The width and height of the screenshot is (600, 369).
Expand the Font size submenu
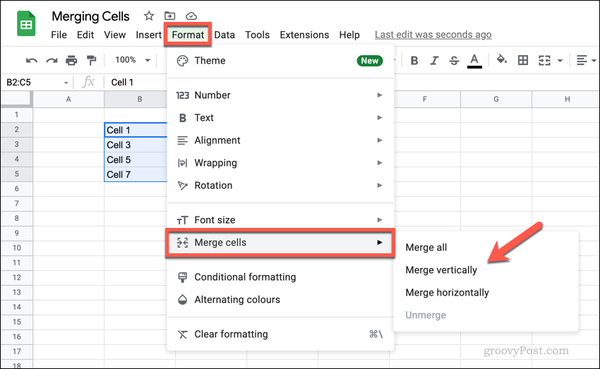click(280, 220)
